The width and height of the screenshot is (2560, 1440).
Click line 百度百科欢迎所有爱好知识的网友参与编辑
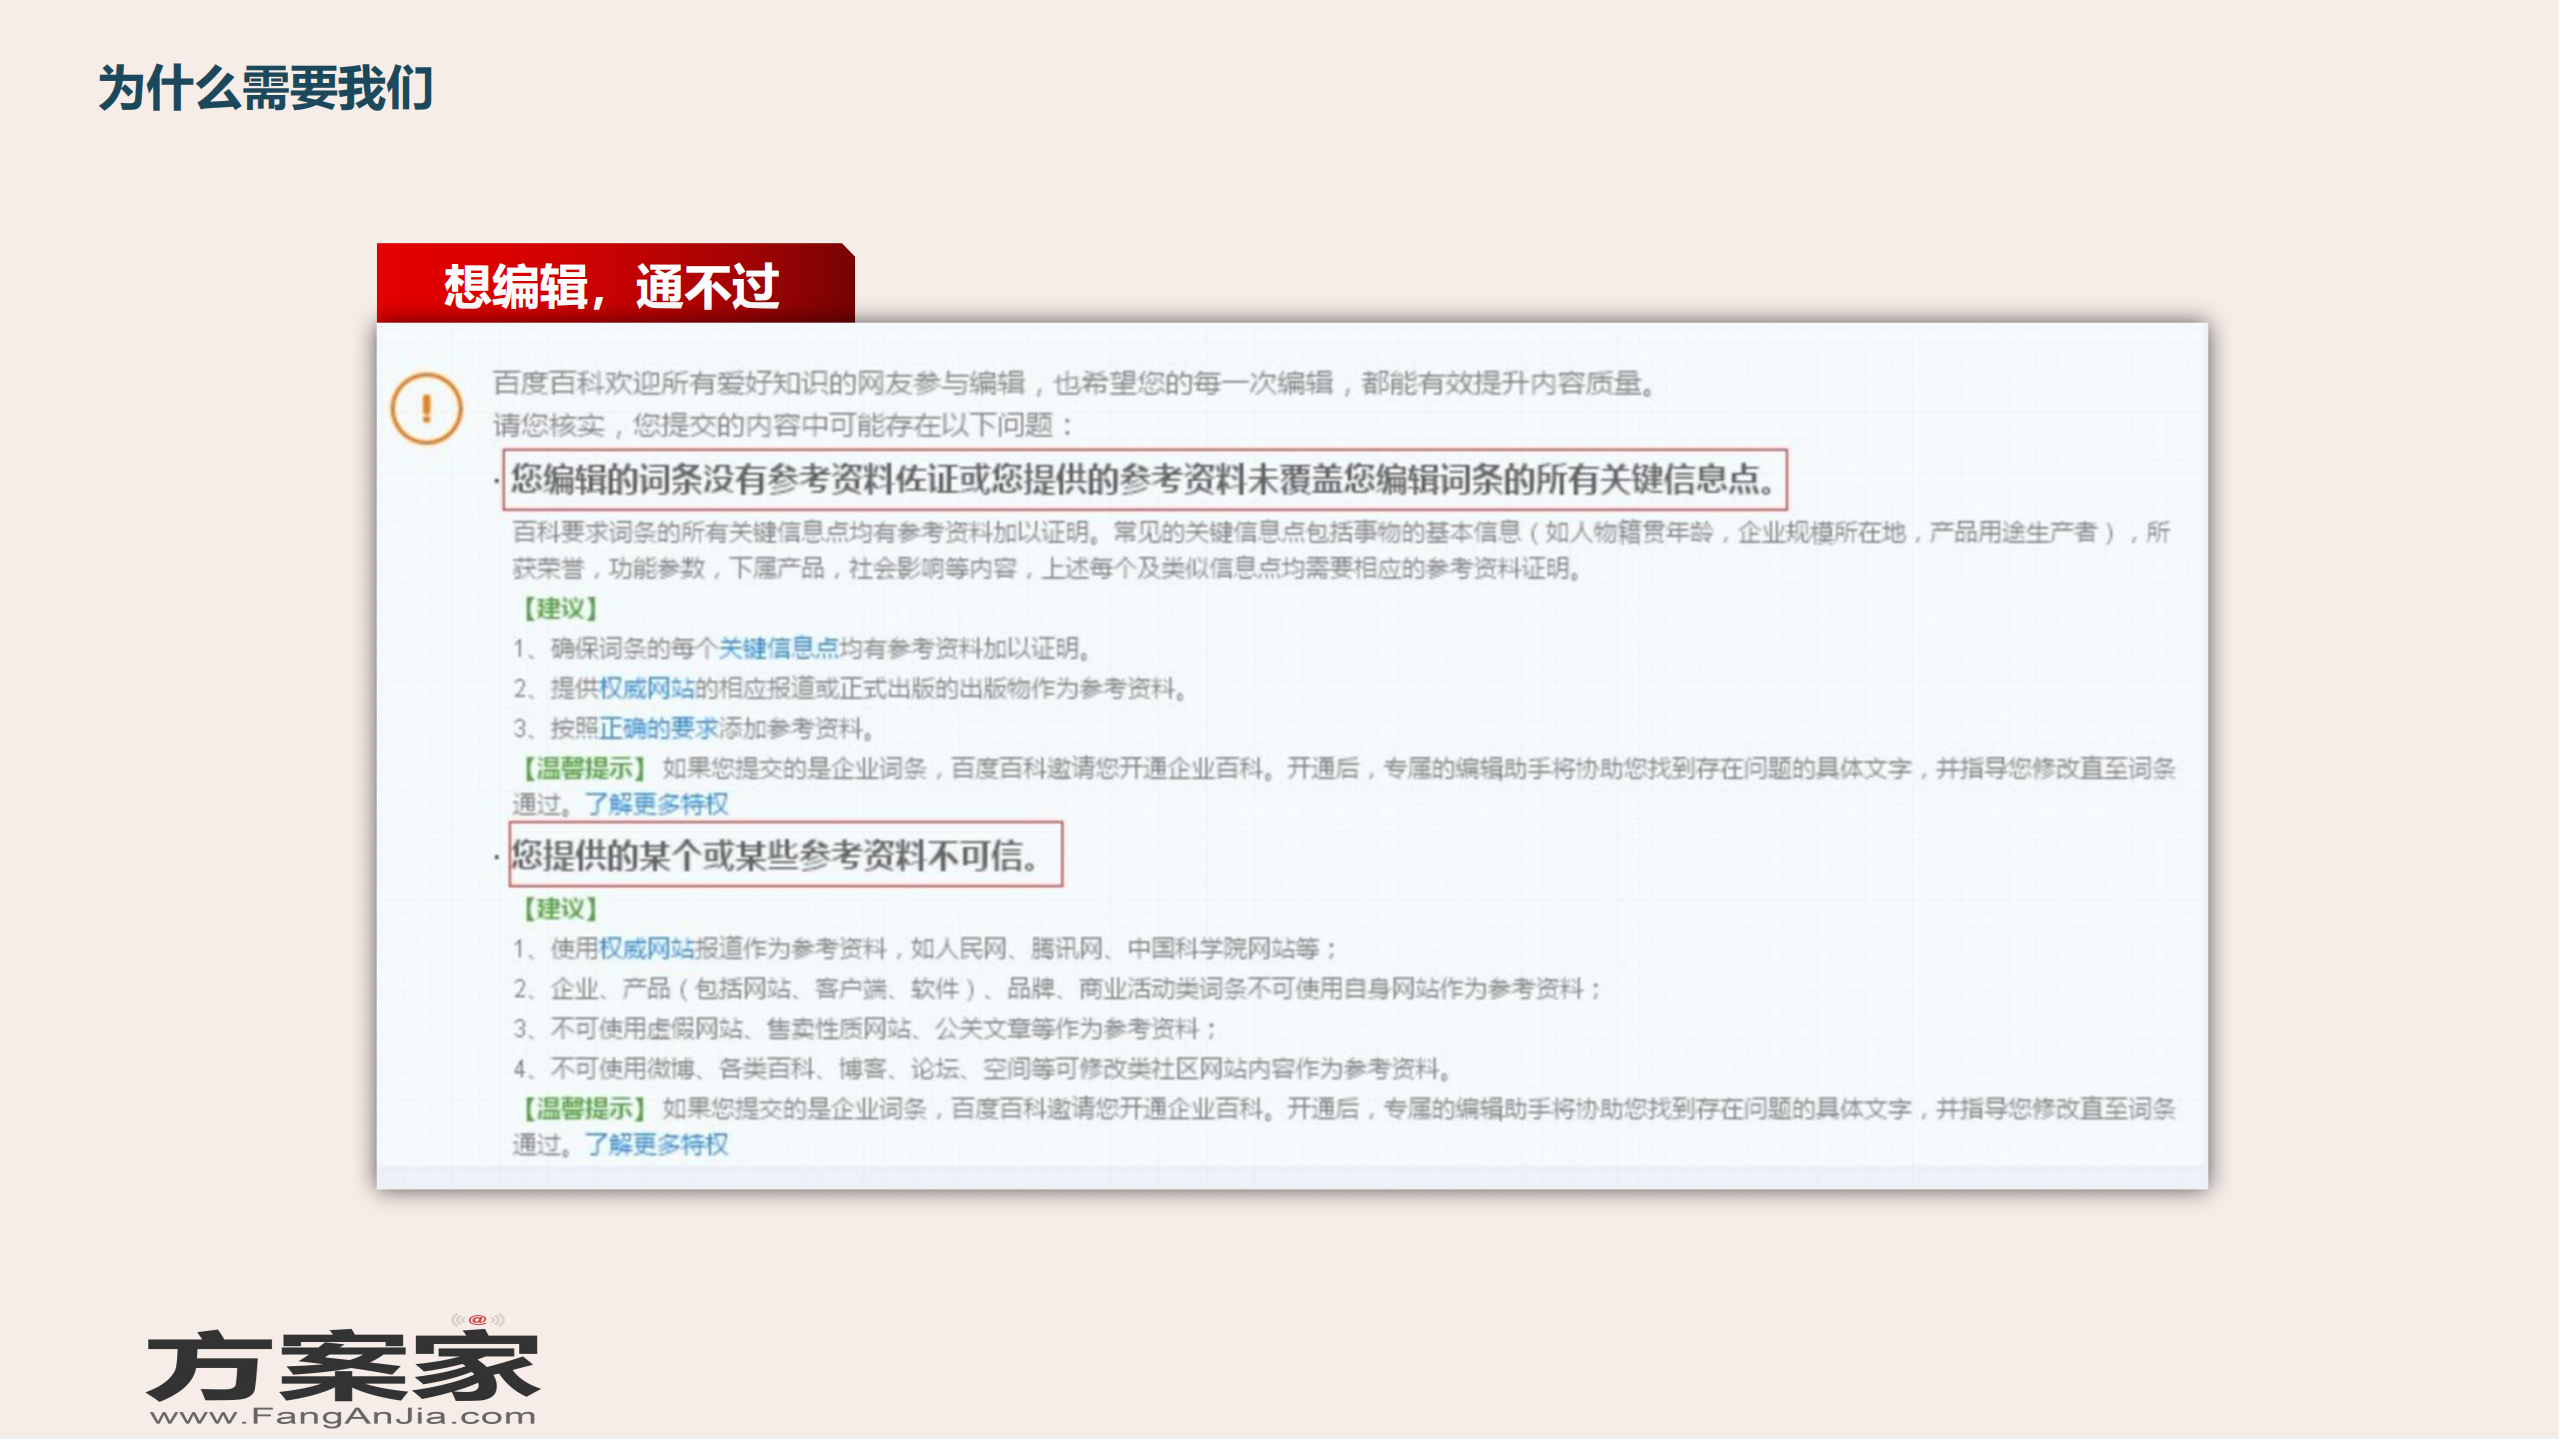[x=1074, y=383]
